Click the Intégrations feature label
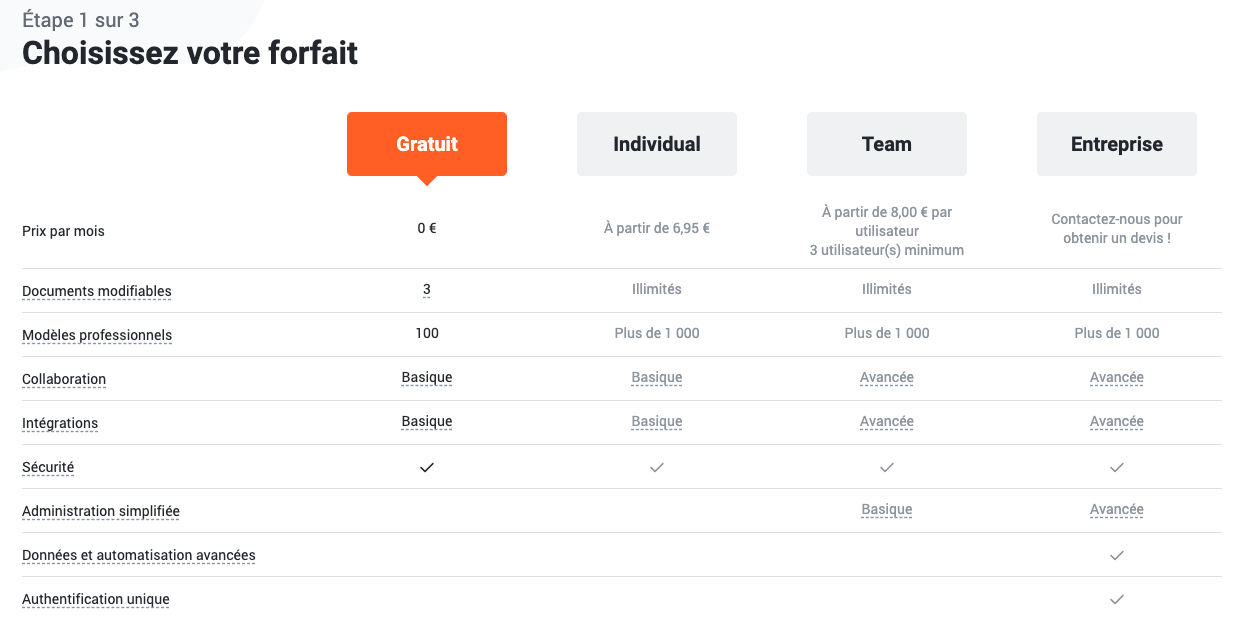 point(60,423)
